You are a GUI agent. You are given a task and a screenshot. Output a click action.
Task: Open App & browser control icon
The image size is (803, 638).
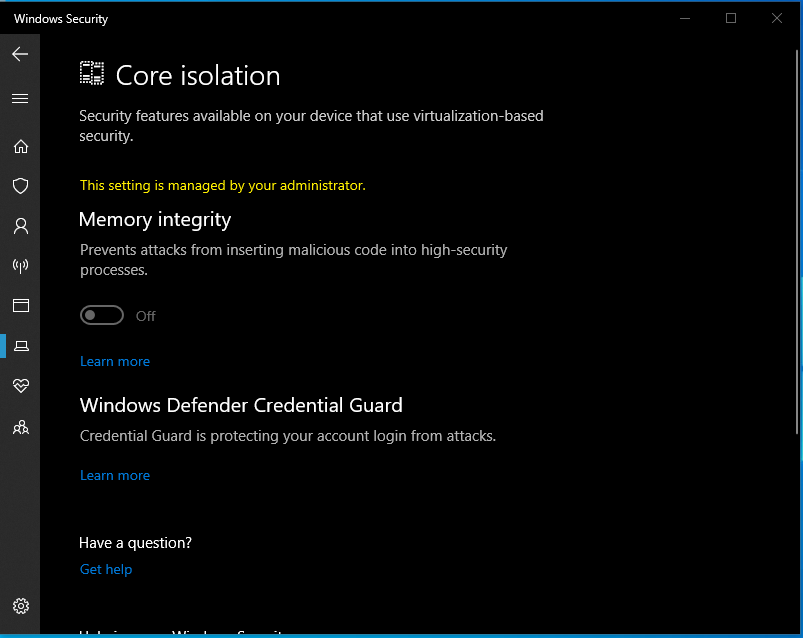20,305
